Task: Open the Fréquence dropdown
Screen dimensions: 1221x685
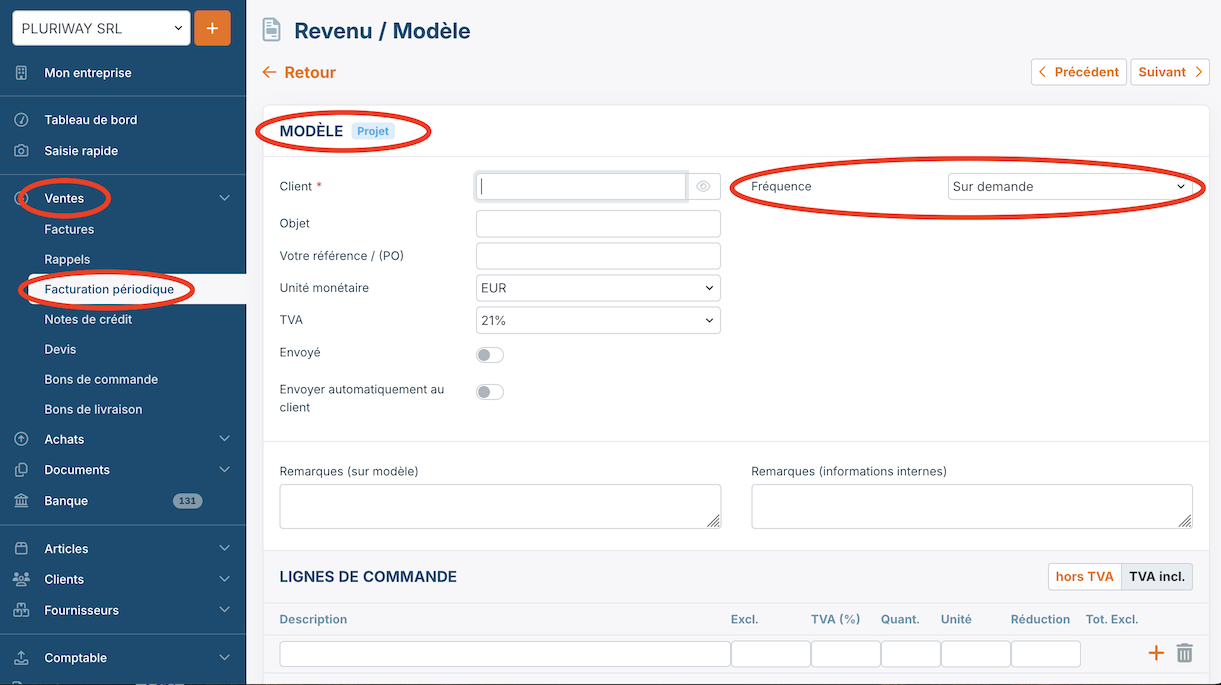Action: tap(1069, 187)
